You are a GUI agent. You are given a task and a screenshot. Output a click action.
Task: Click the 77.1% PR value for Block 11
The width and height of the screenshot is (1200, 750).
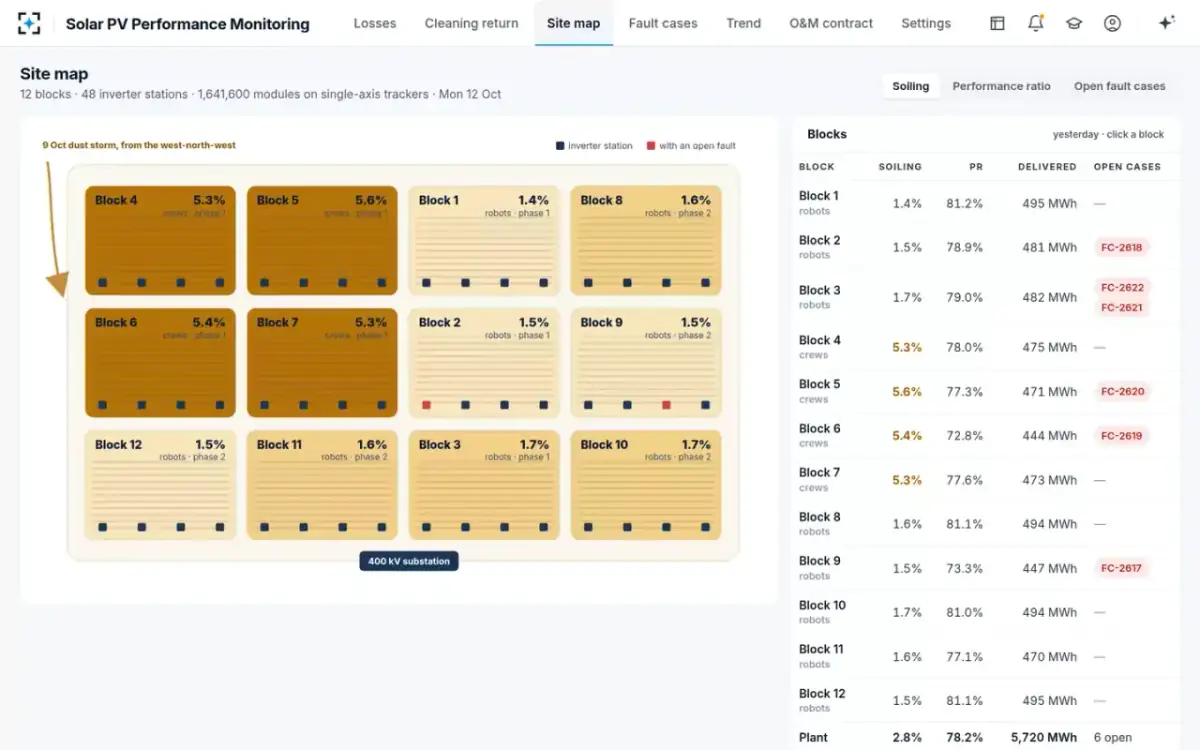(x=964, y=657)
